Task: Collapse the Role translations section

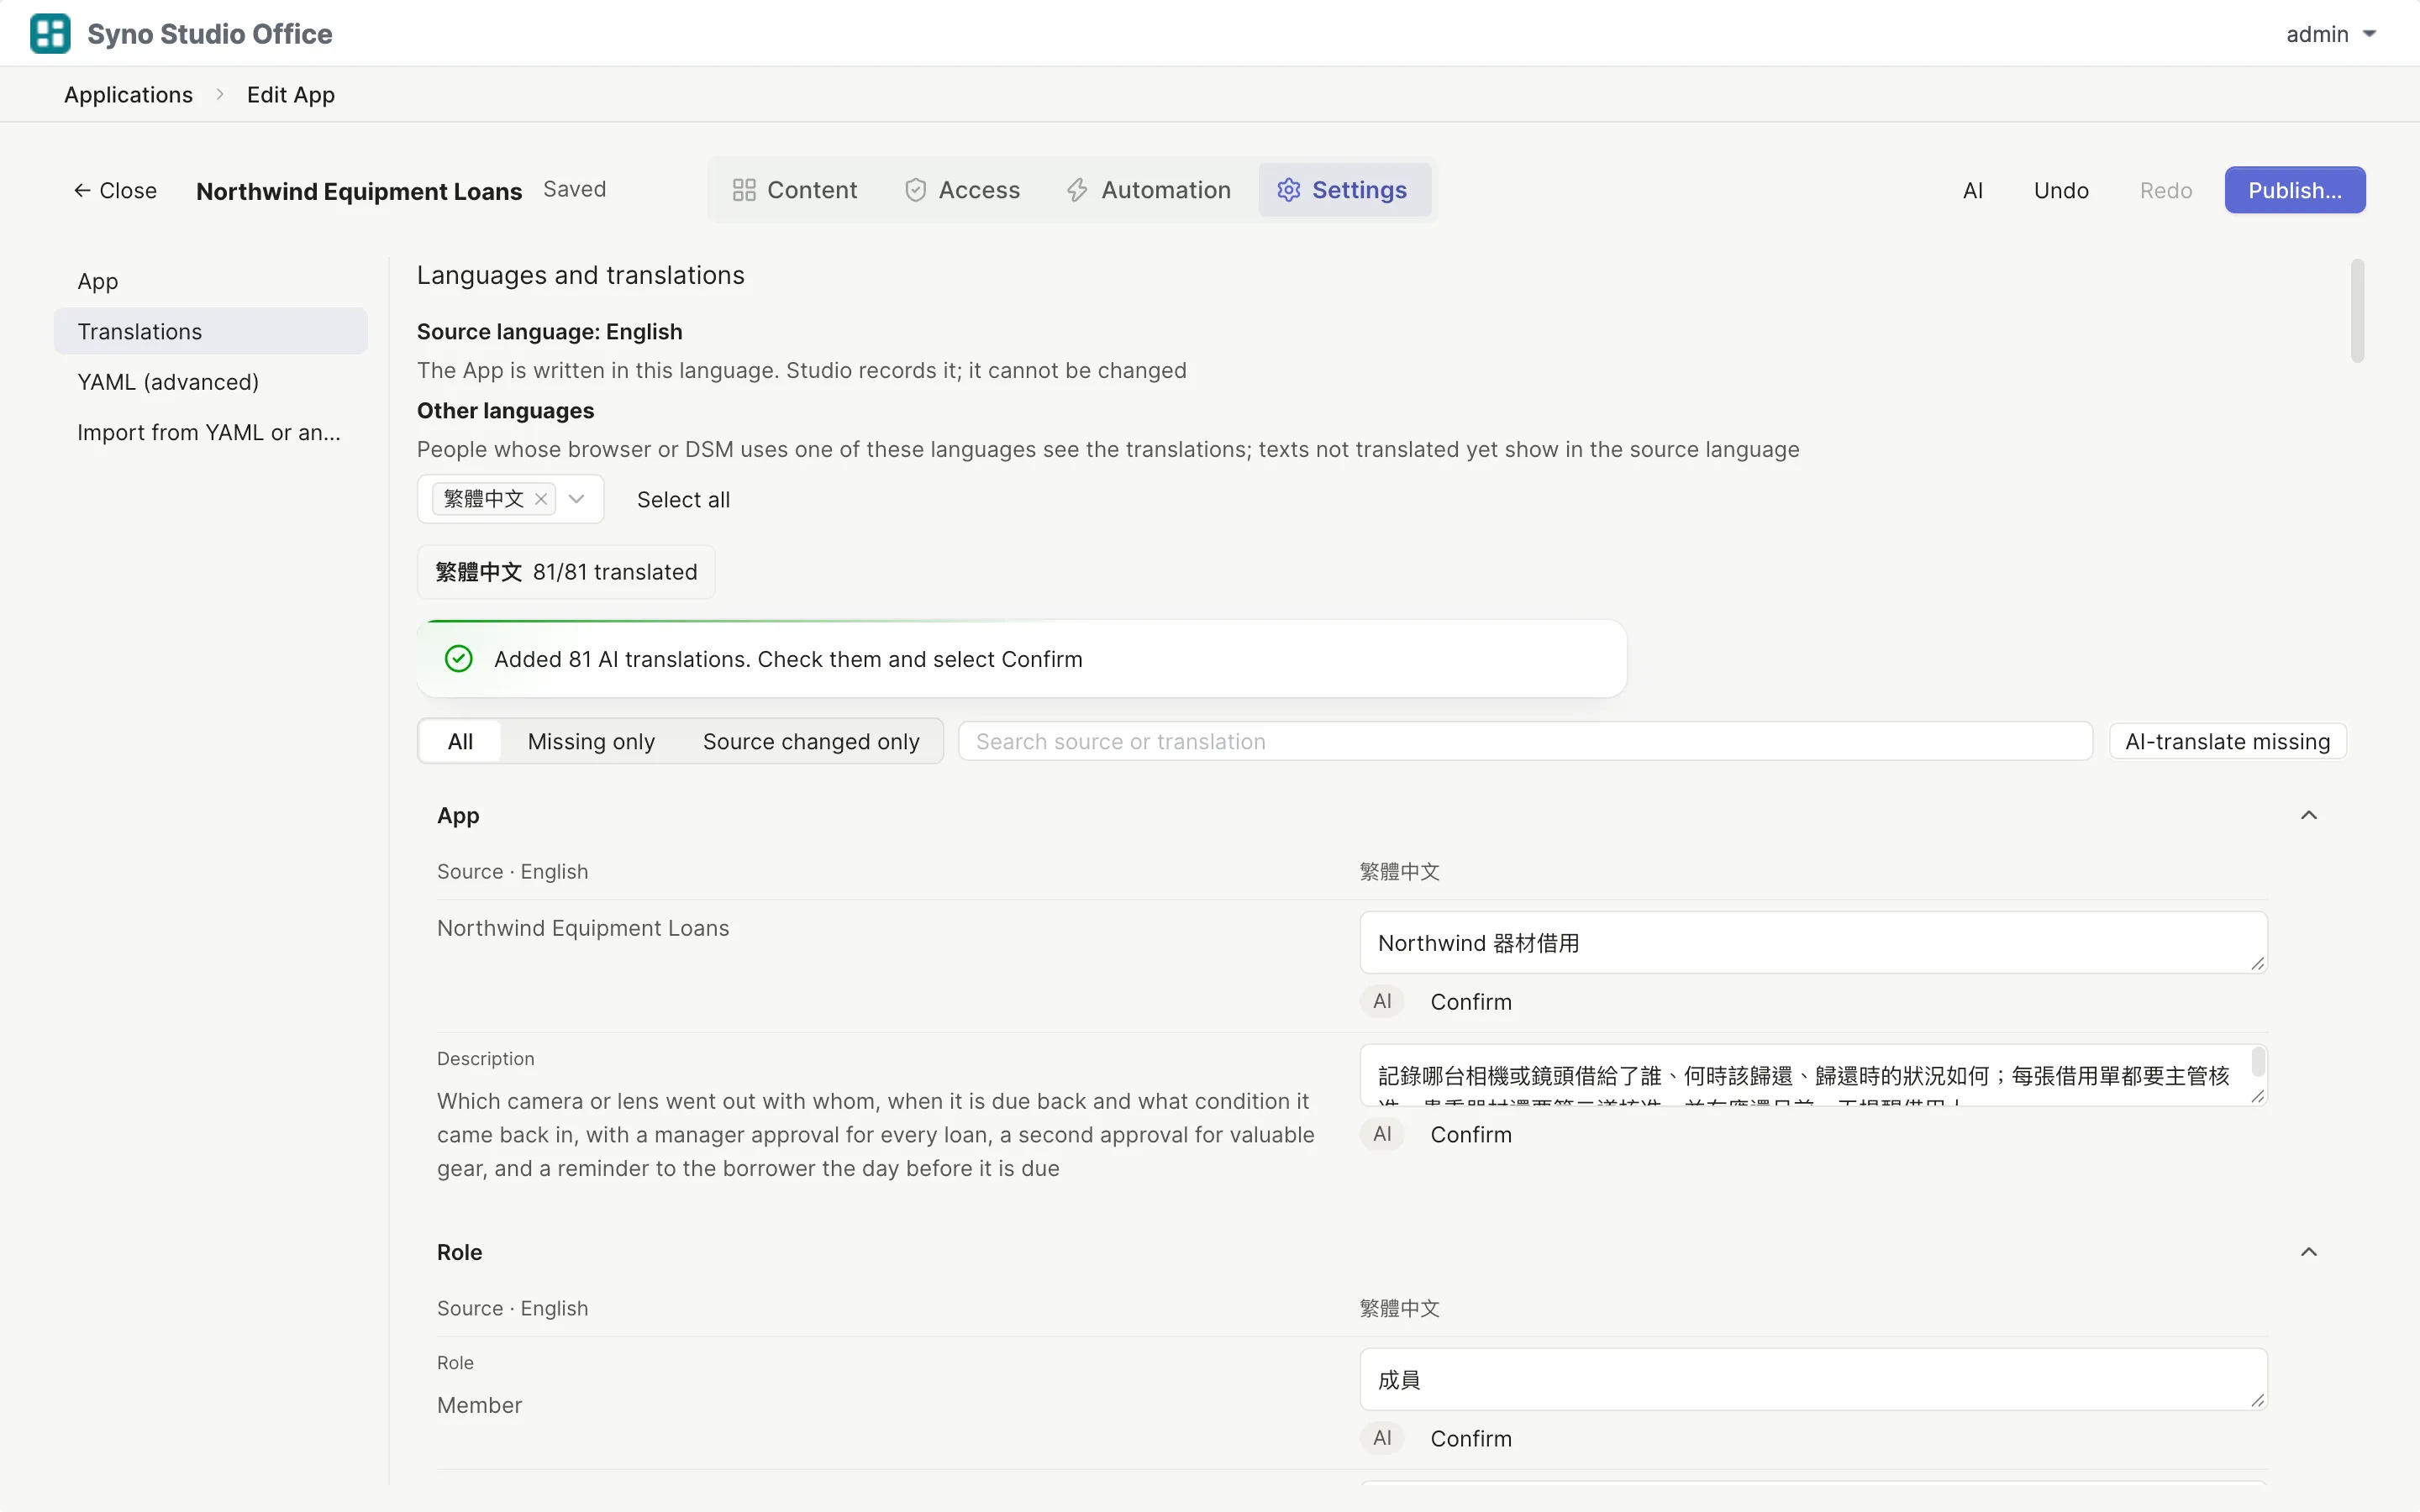Action: click(x=2309, y=1252)
